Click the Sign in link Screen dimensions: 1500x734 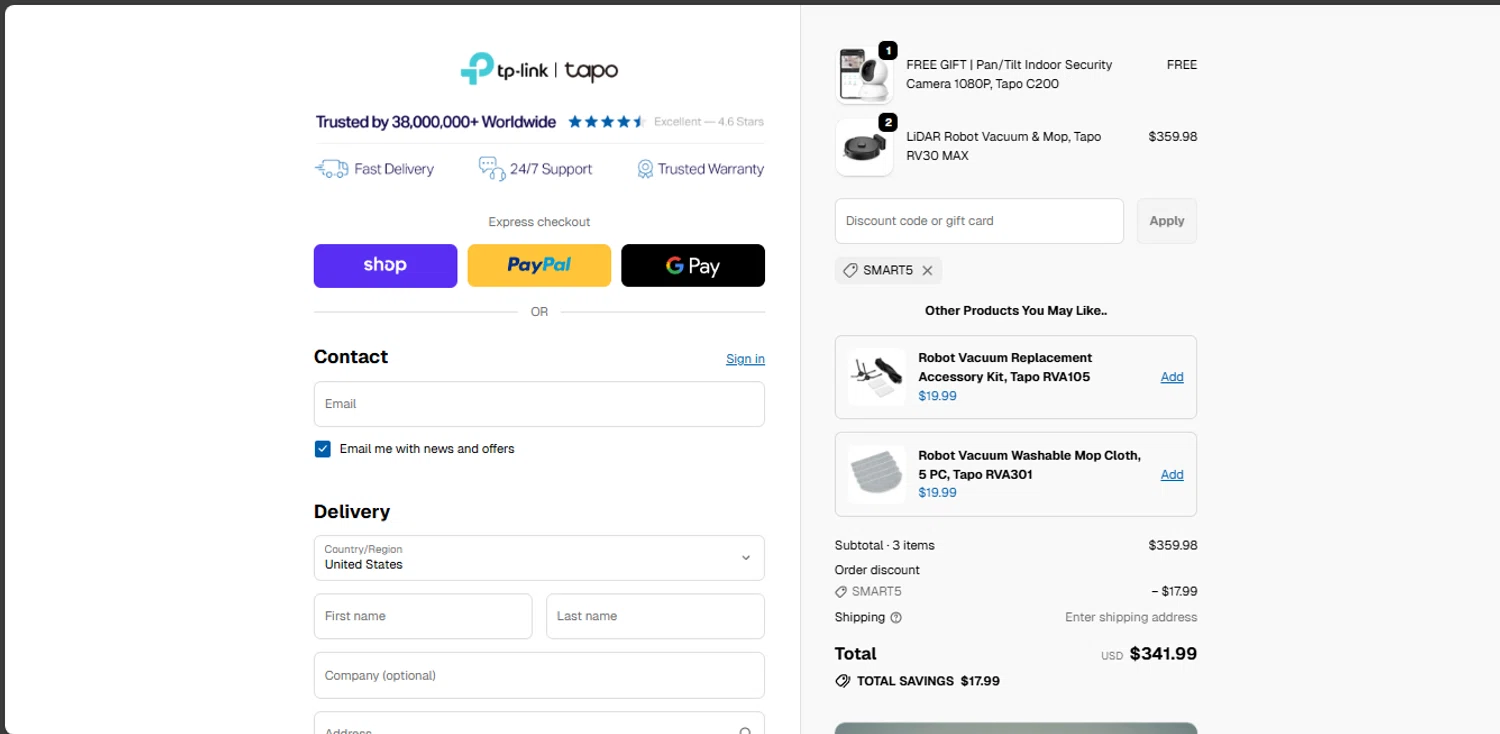745,359
